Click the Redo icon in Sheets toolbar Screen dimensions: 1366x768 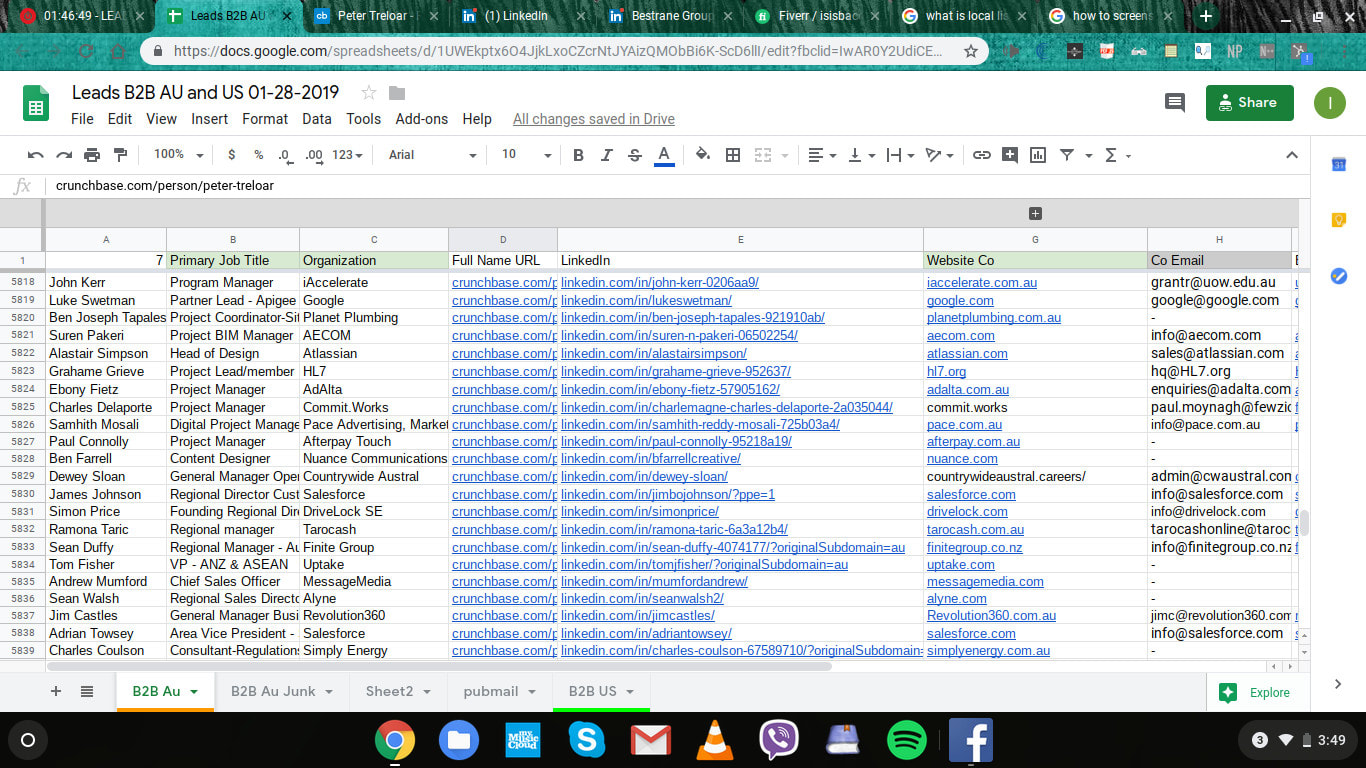(x=64, y=155)
